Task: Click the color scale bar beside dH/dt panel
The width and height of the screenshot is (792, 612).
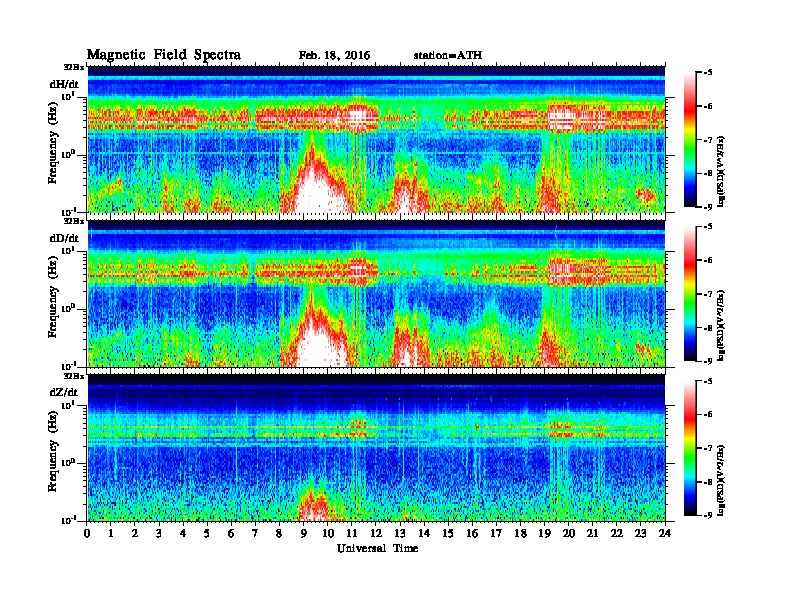Action: click(690, 139)
